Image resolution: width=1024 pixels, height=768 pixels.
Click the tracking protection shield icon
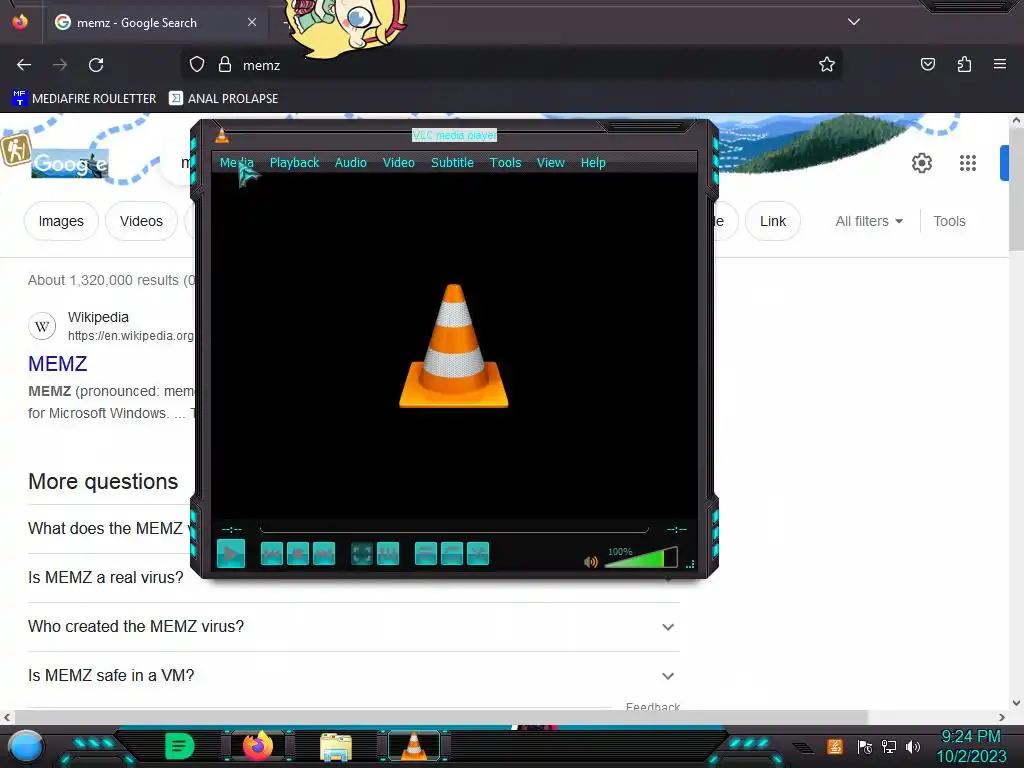197,65
